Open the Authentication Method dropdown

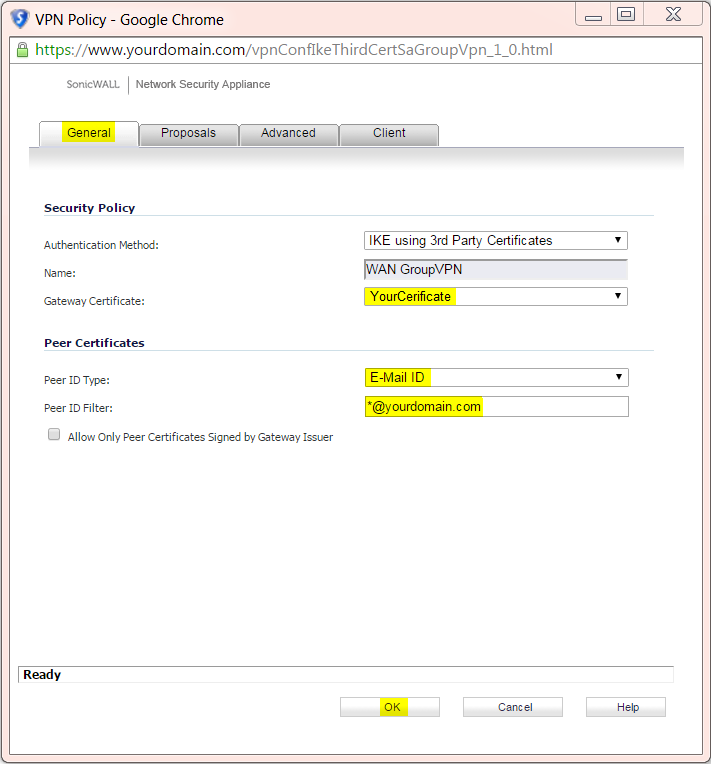(x=496, y=241)
